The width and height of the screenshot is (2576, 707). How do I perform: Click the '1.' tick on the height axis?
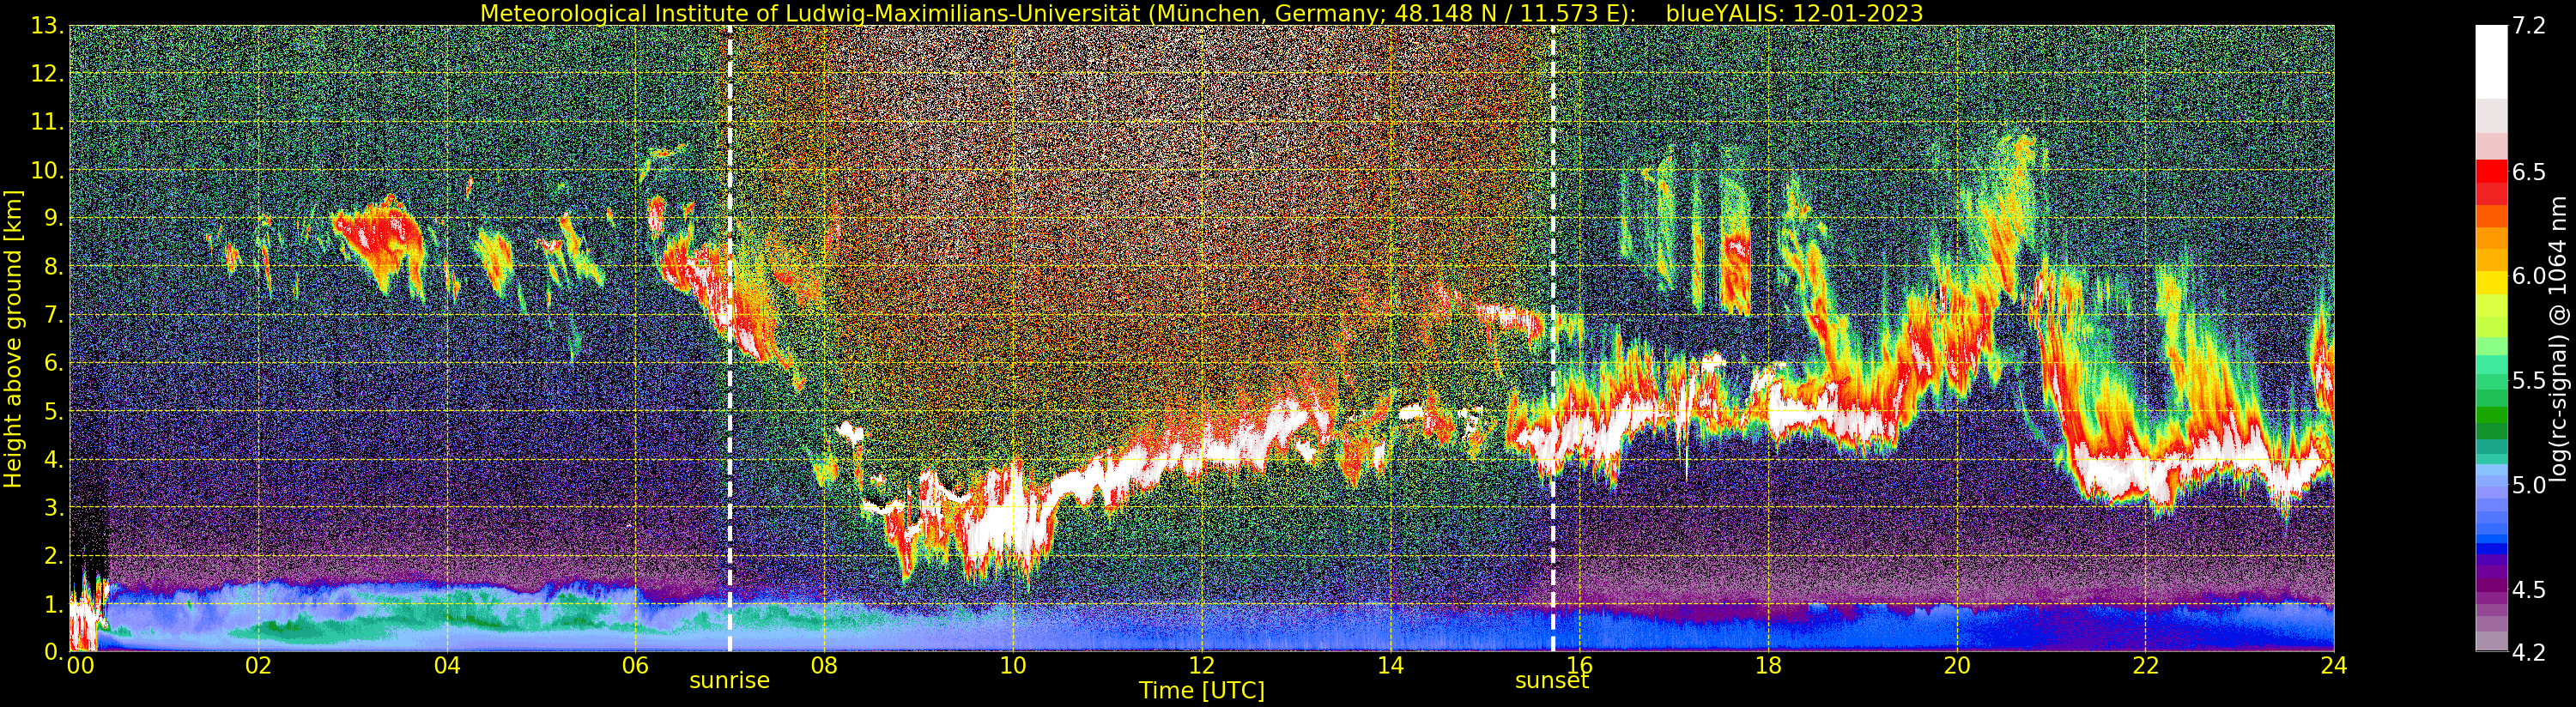[54, 603]
